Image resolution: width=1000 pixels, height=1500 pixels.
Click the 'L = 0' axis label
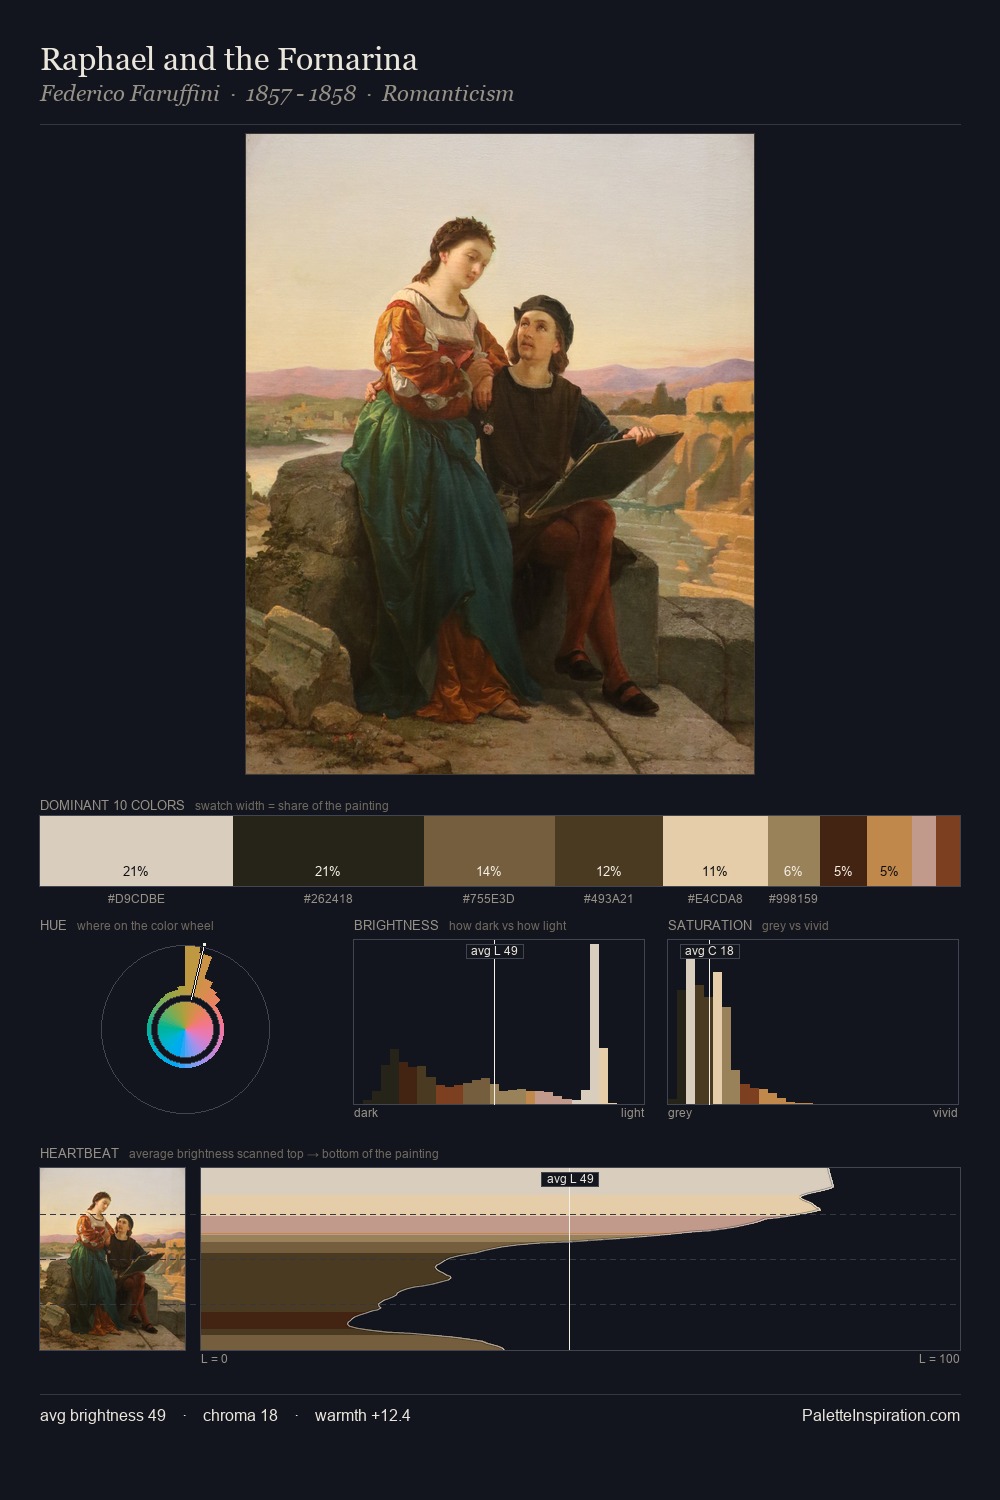[x=214, y=1359]
